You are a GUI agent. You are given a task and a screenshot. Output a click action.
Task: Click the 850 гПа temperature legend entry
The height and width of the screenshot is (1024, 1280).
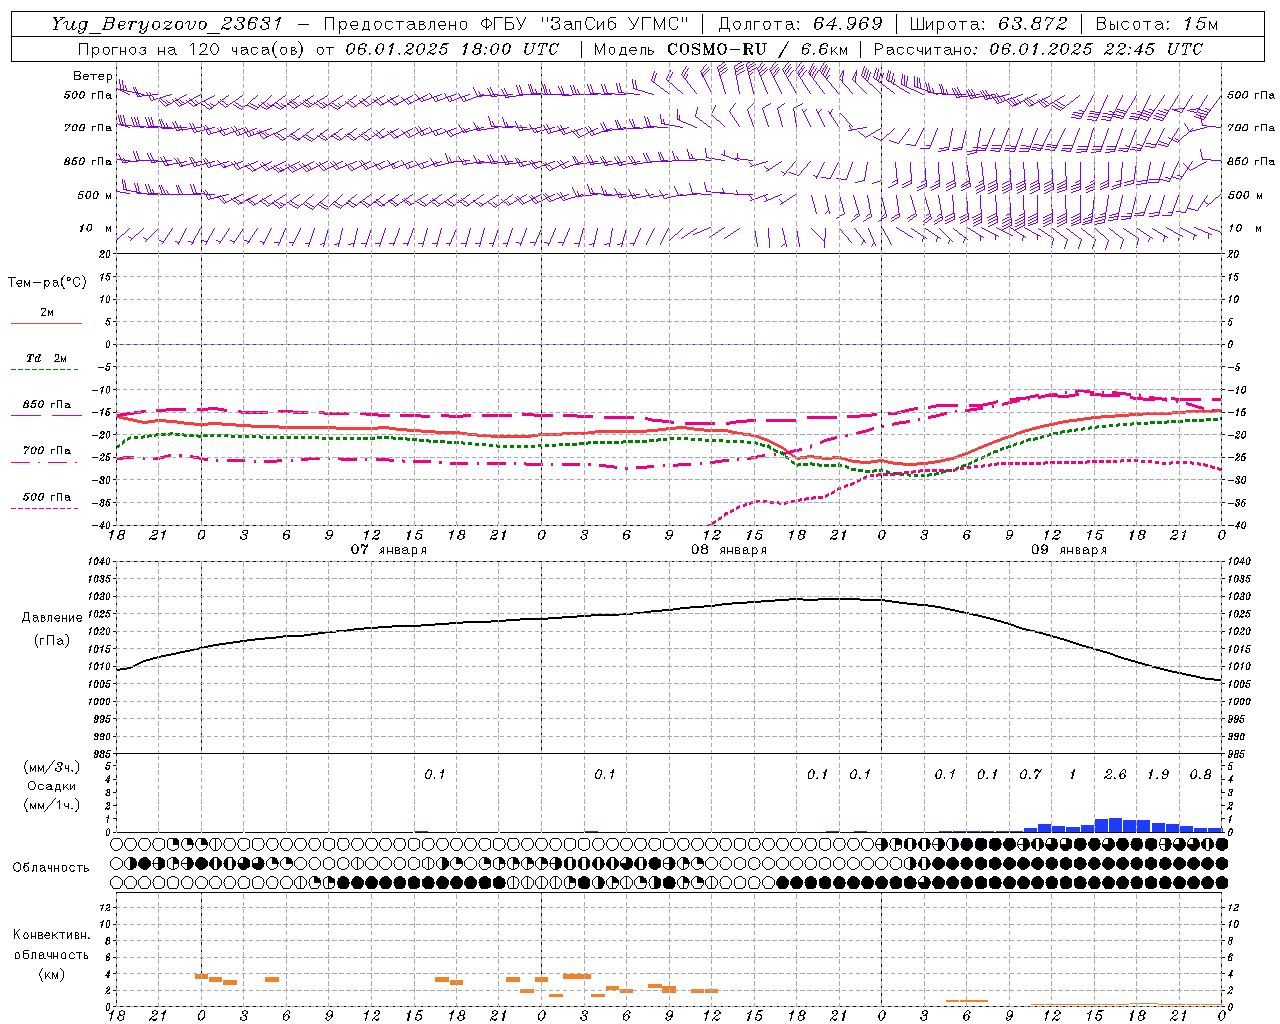pyautogui.click(x=46, y=405)
